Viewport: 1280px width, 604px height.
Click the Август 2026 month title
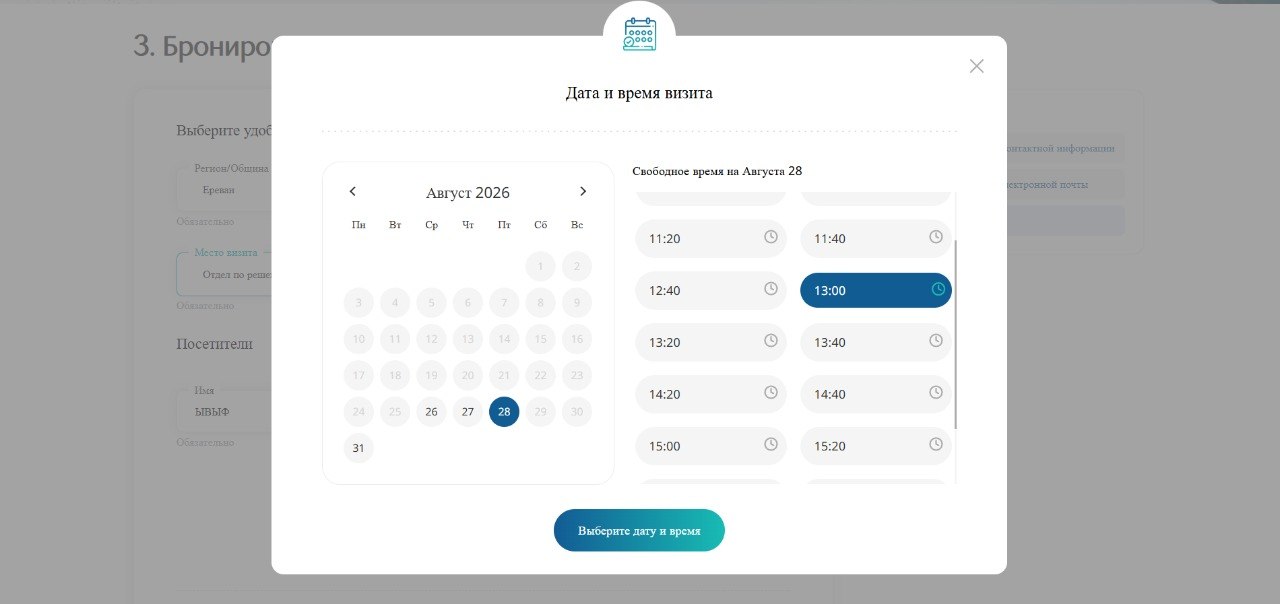468,193
